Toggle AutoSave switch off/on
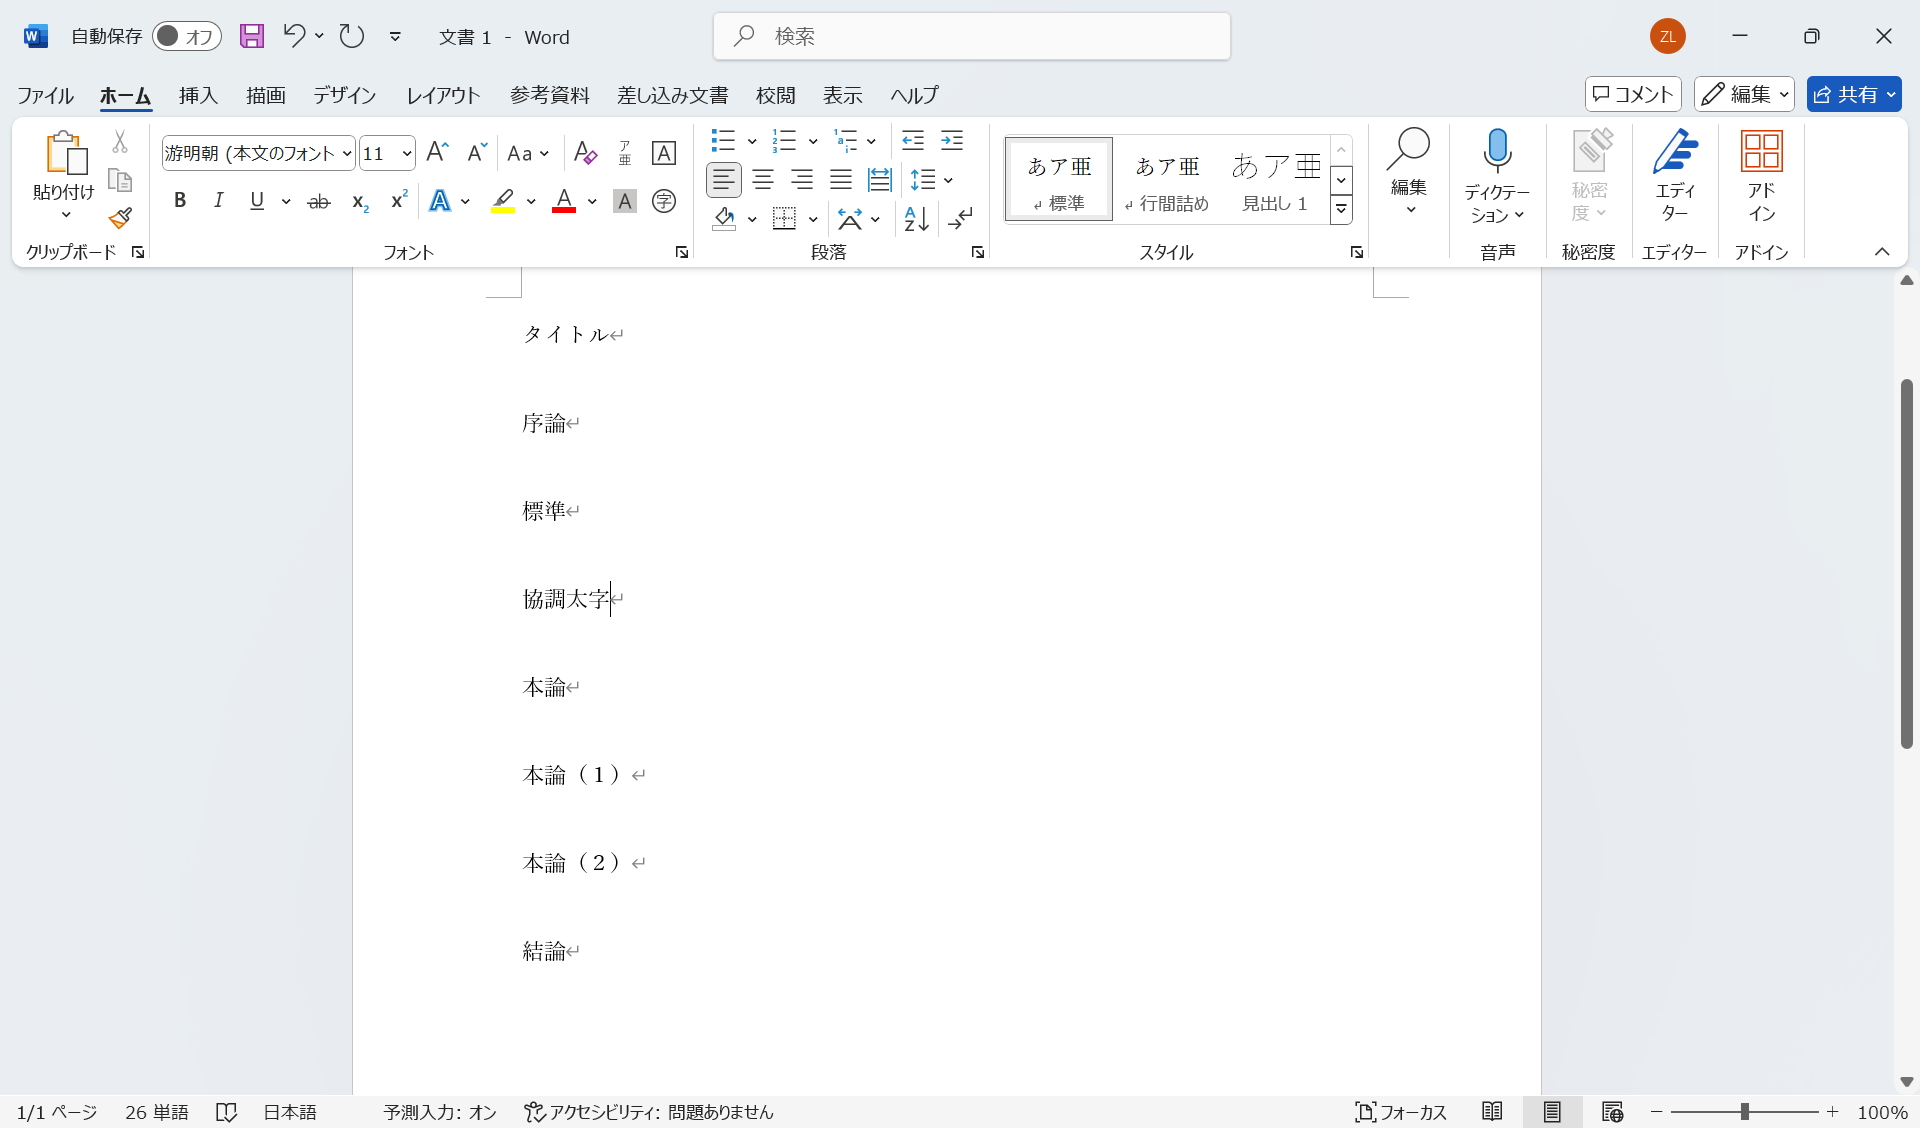This screenshot has width=1920, height=1128. [186, 37]
